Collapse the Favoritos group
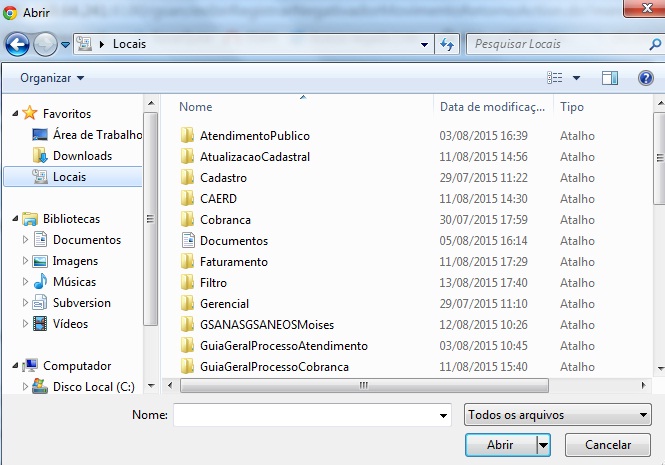This screenshot has height=465, width=665. coord(15,113)
